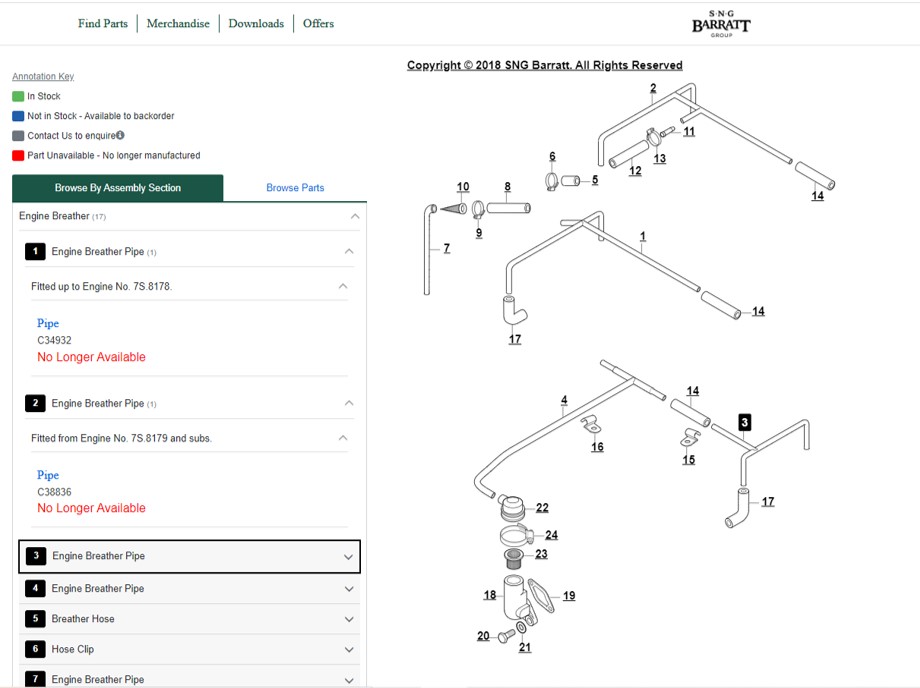Click the number 2 badge in parts list
Image resolution: width=920 pixels, height=688 pixels.
click(x=35, y=403)
